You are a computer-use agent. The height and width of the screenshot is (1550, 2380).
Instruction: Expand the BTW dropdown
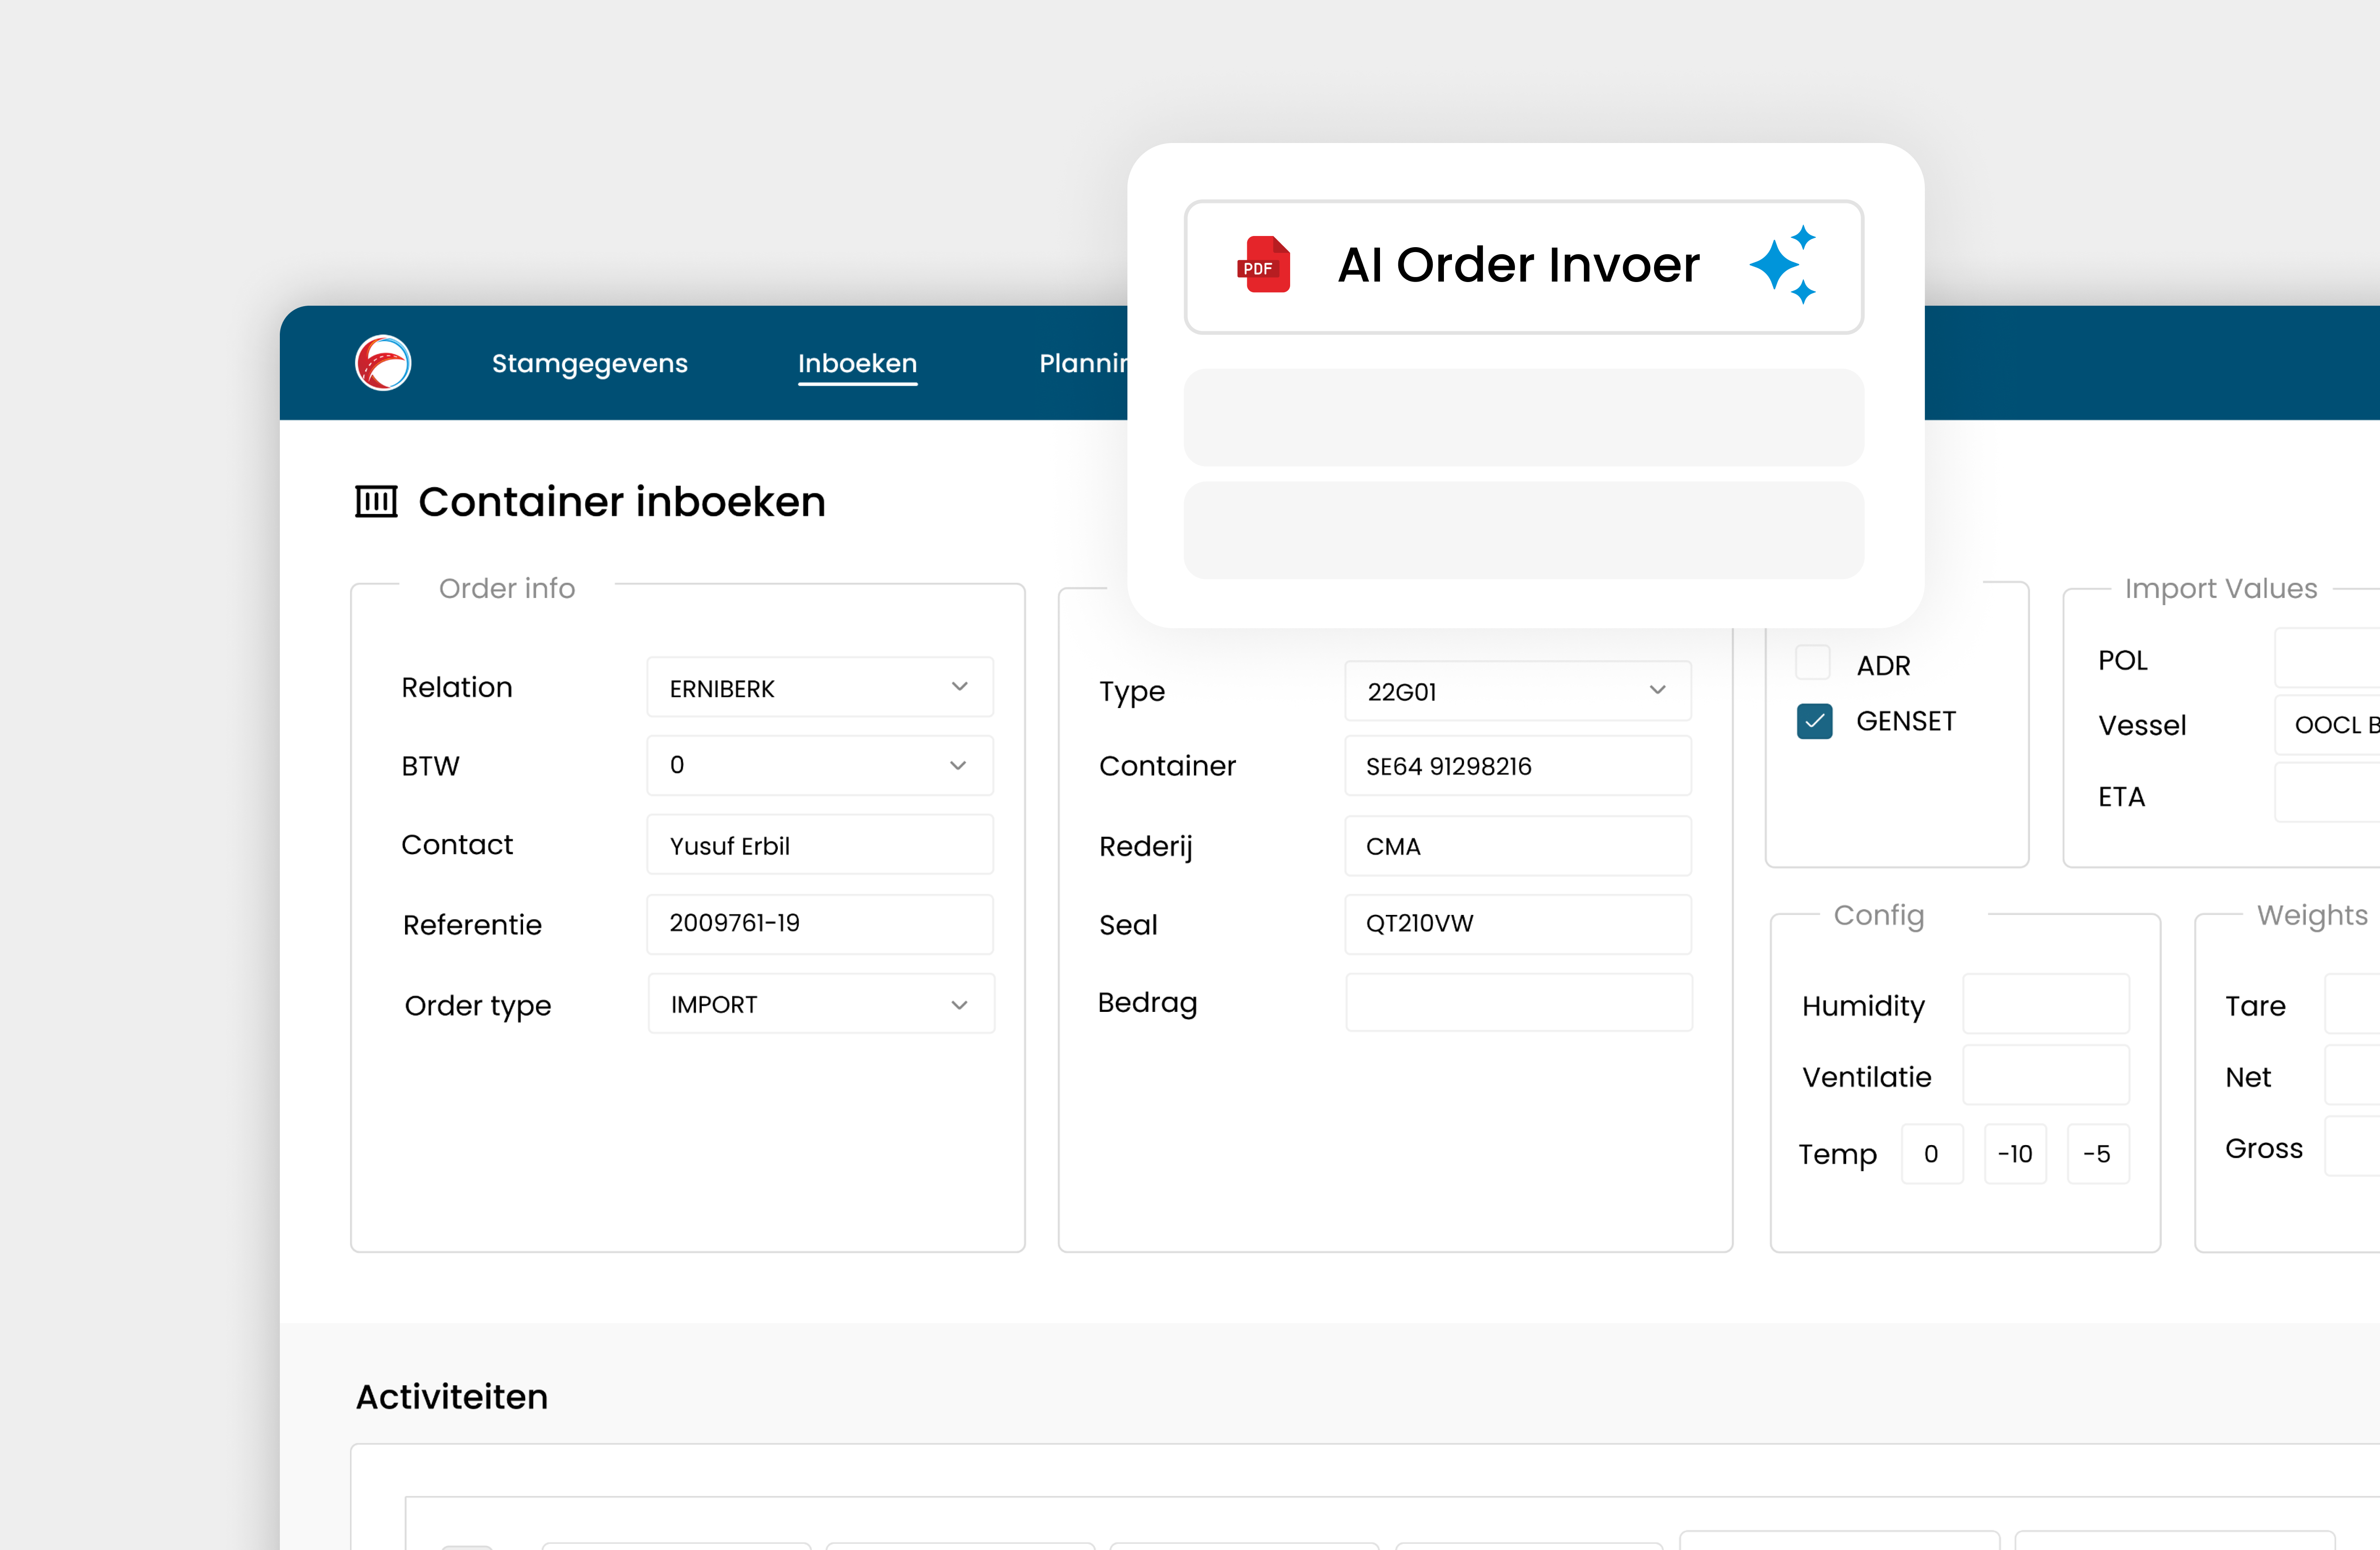[x=819, y=766]
